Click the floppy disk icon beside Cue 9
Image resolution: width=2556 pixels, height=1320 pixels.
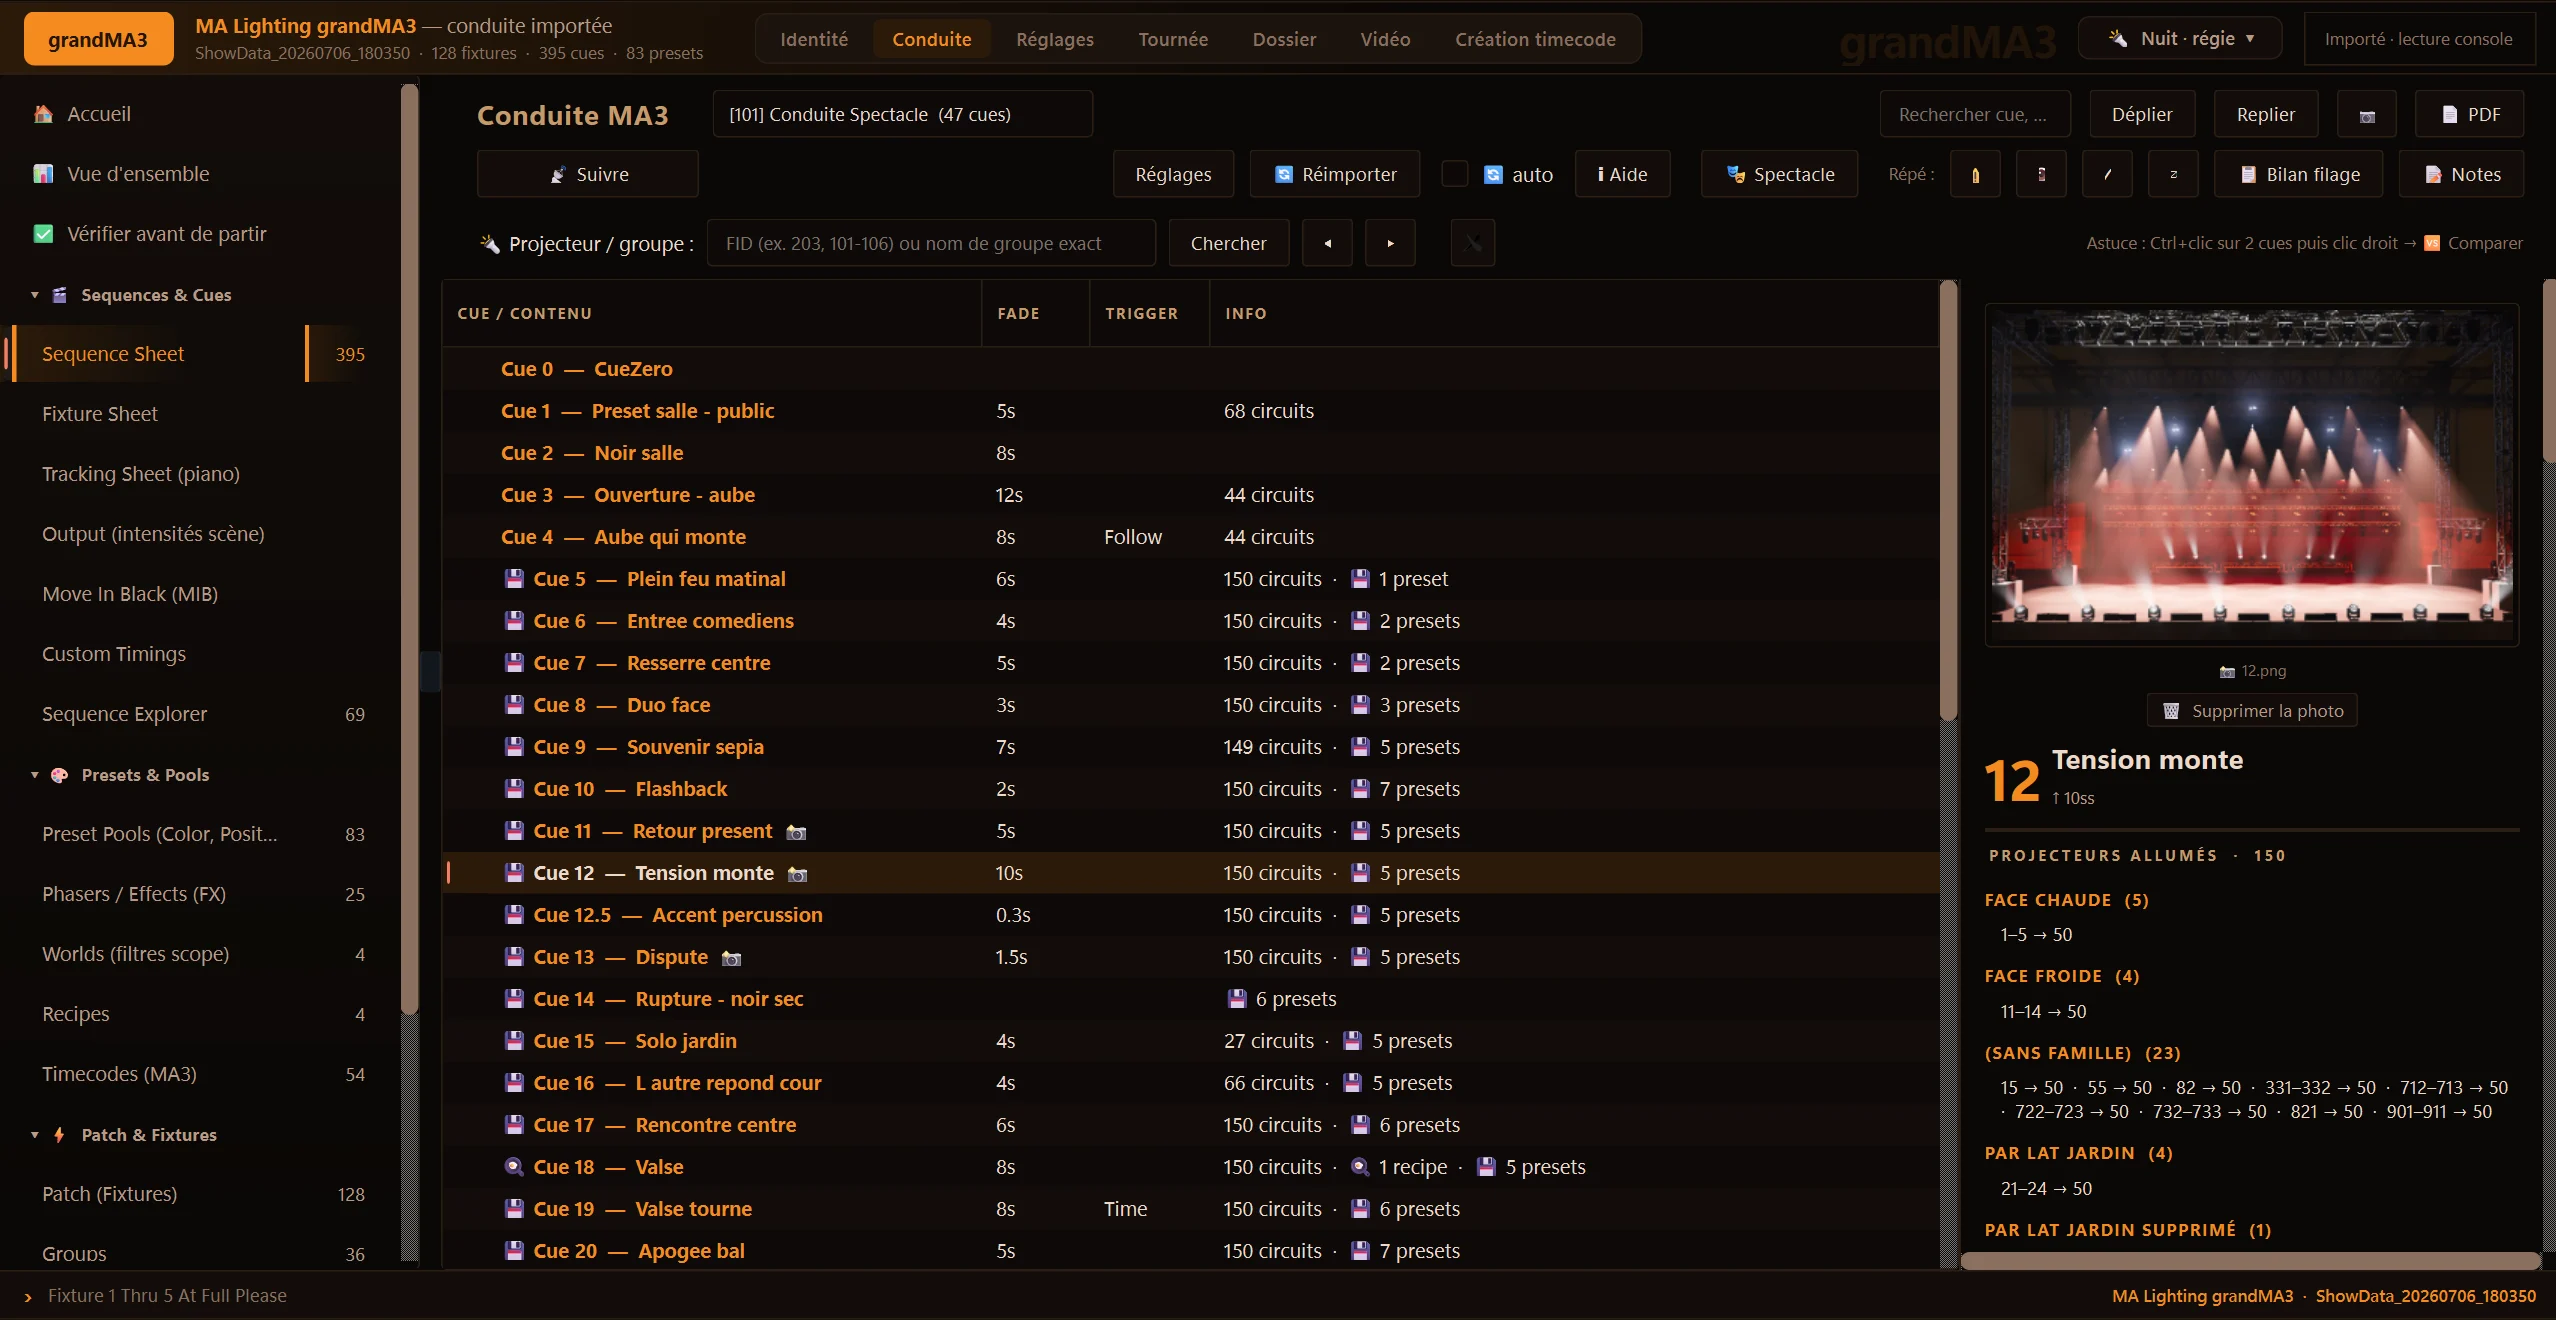[514, 747]
